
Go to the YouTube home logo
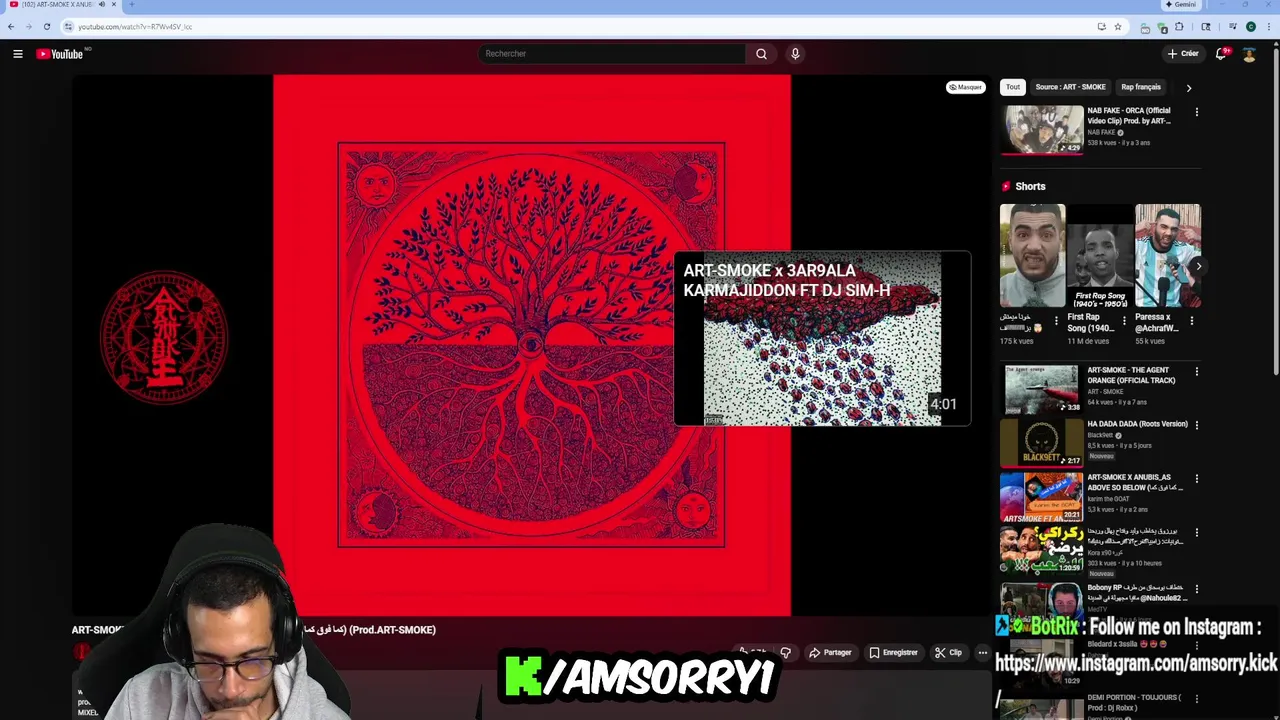pos(60,54)
